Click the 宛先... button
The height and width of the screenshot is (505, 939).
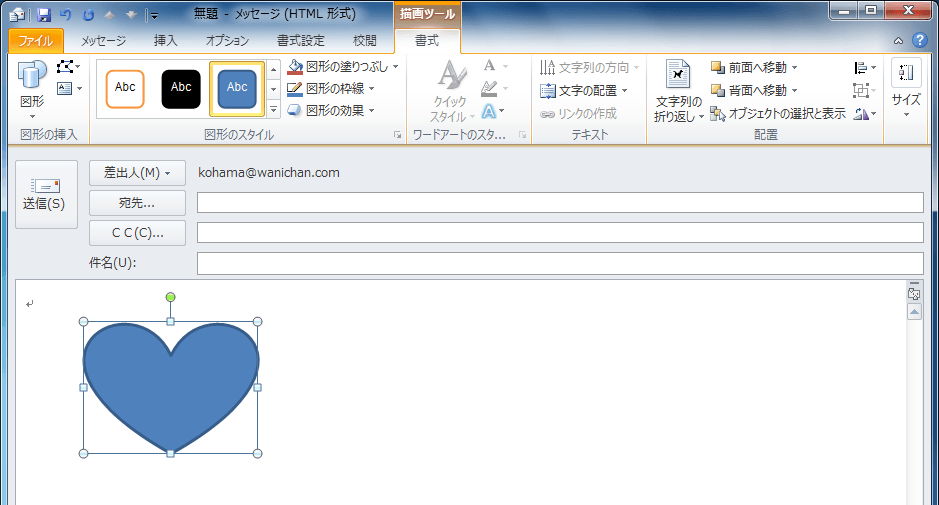click(137, 203)
